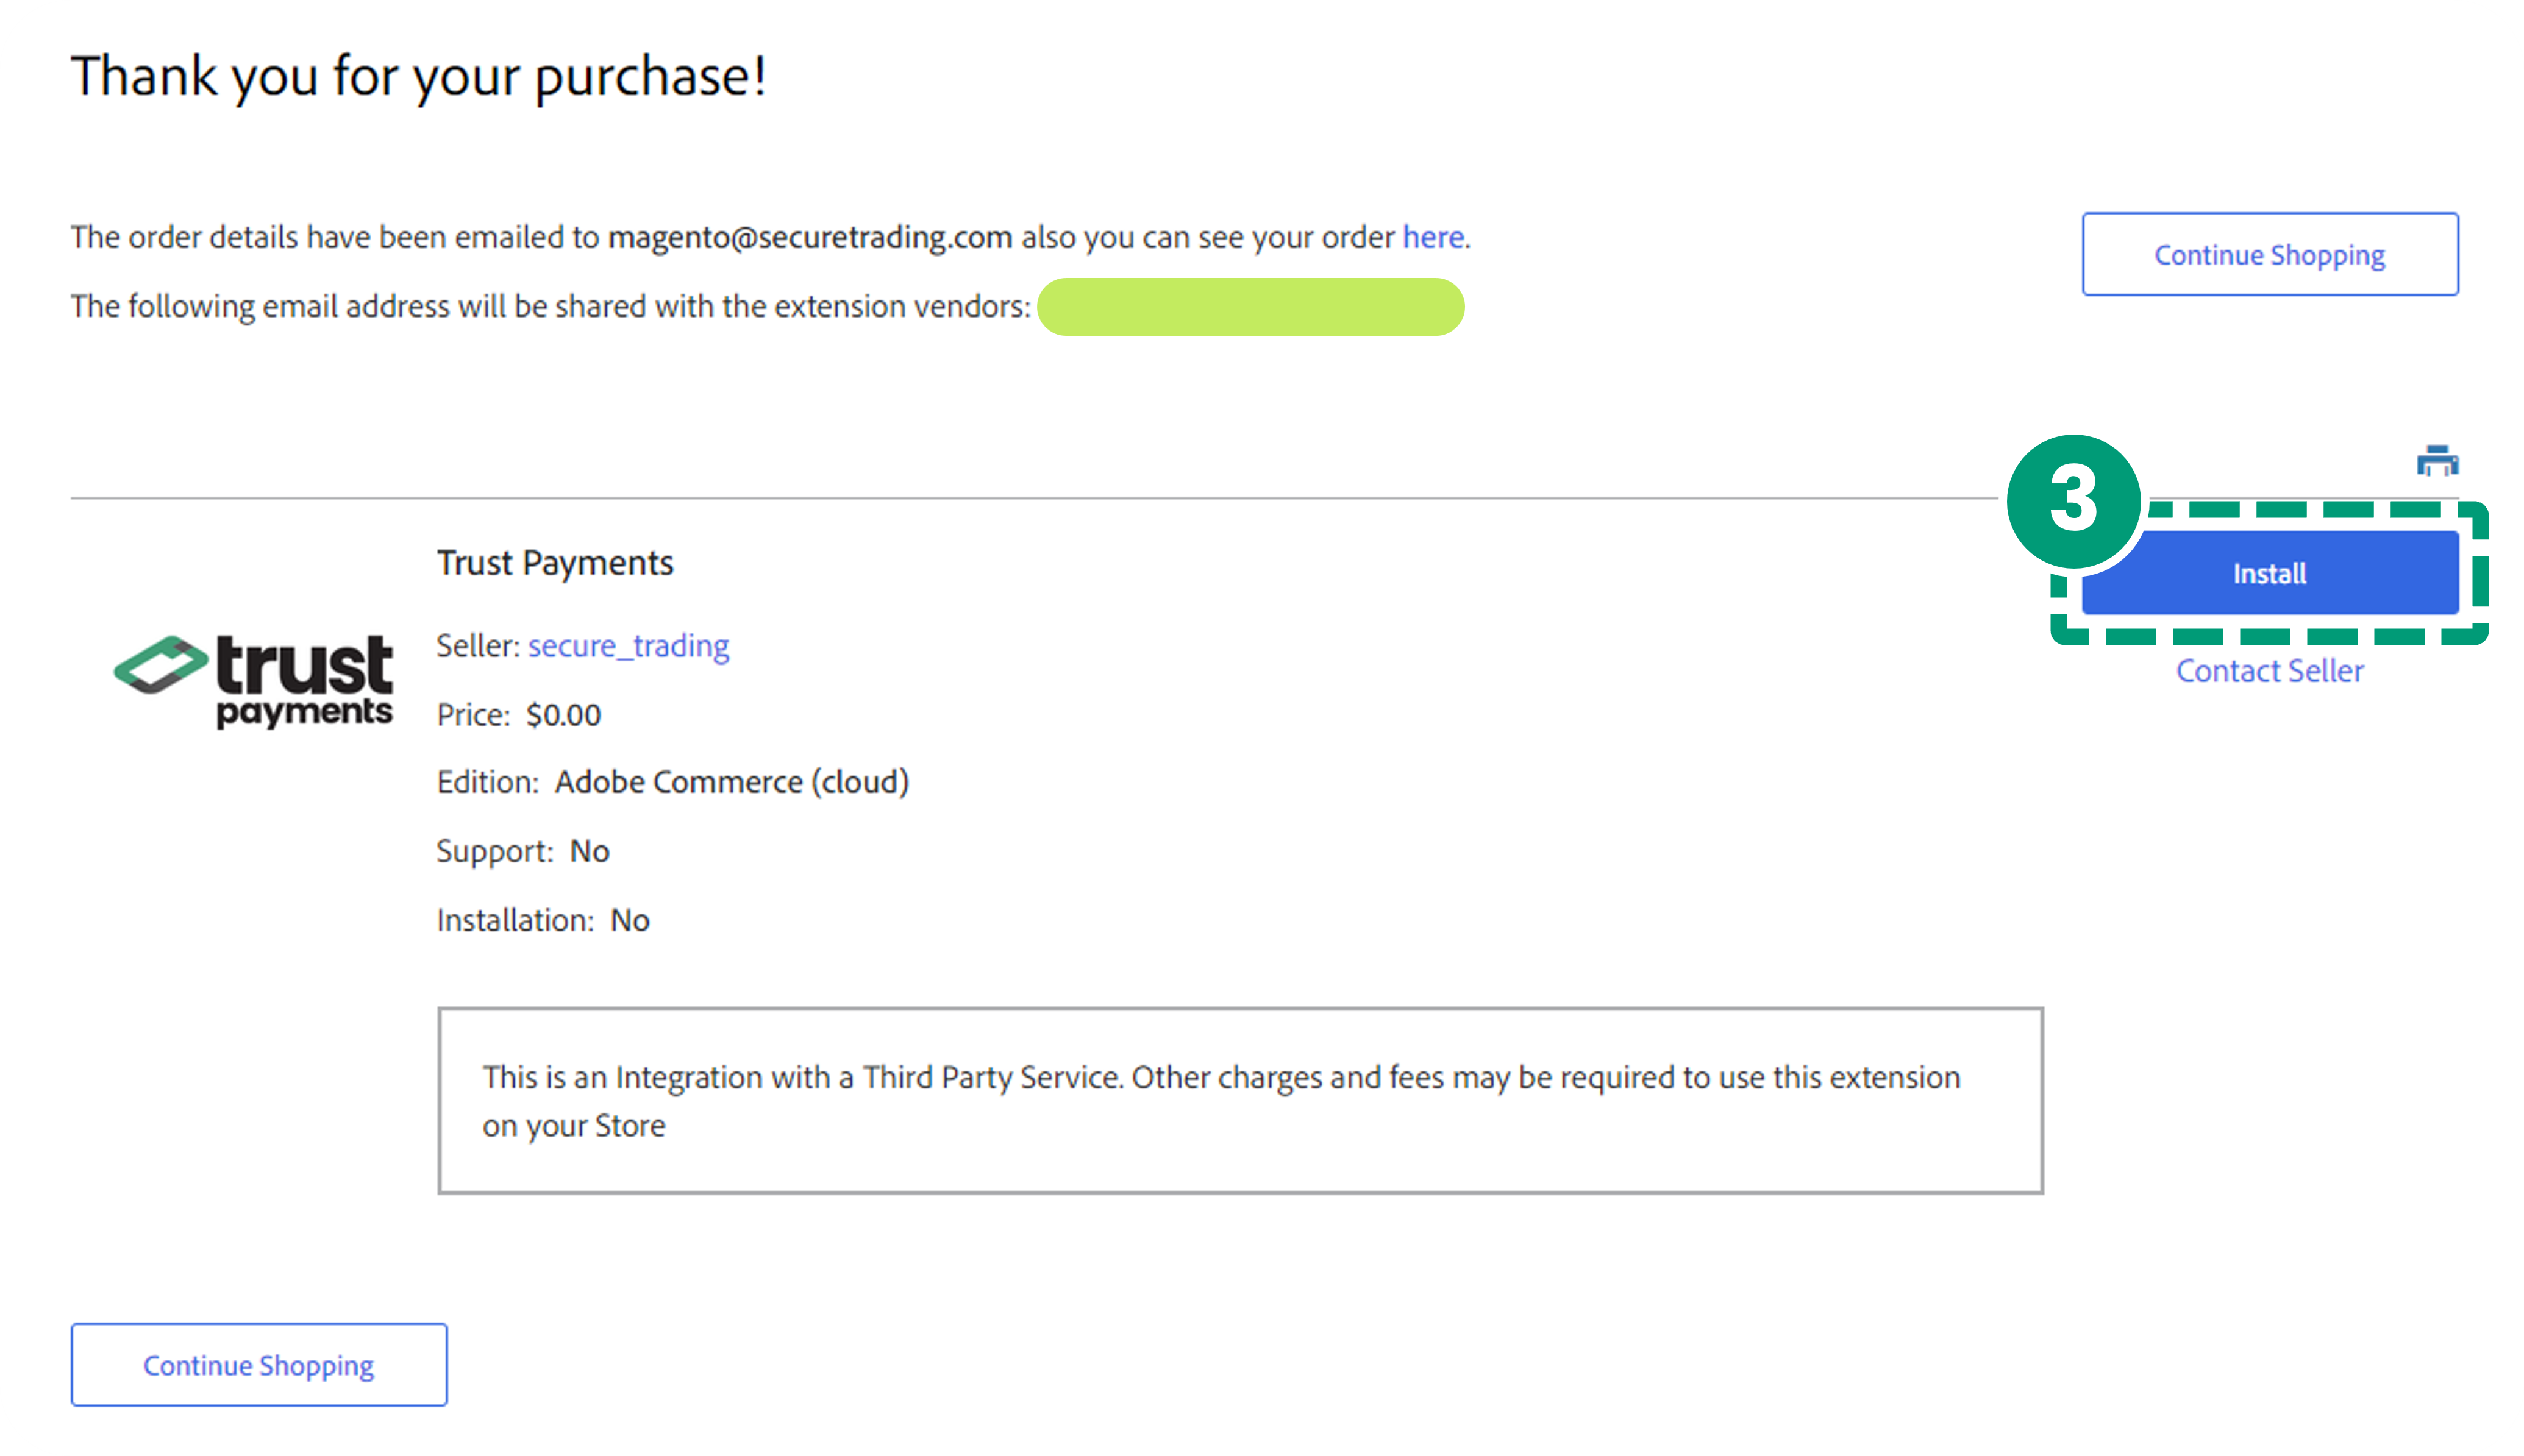The image size is (2524, 1456).
Task: Click the magento@securetrading.com email text
Action: coord(810,237)
